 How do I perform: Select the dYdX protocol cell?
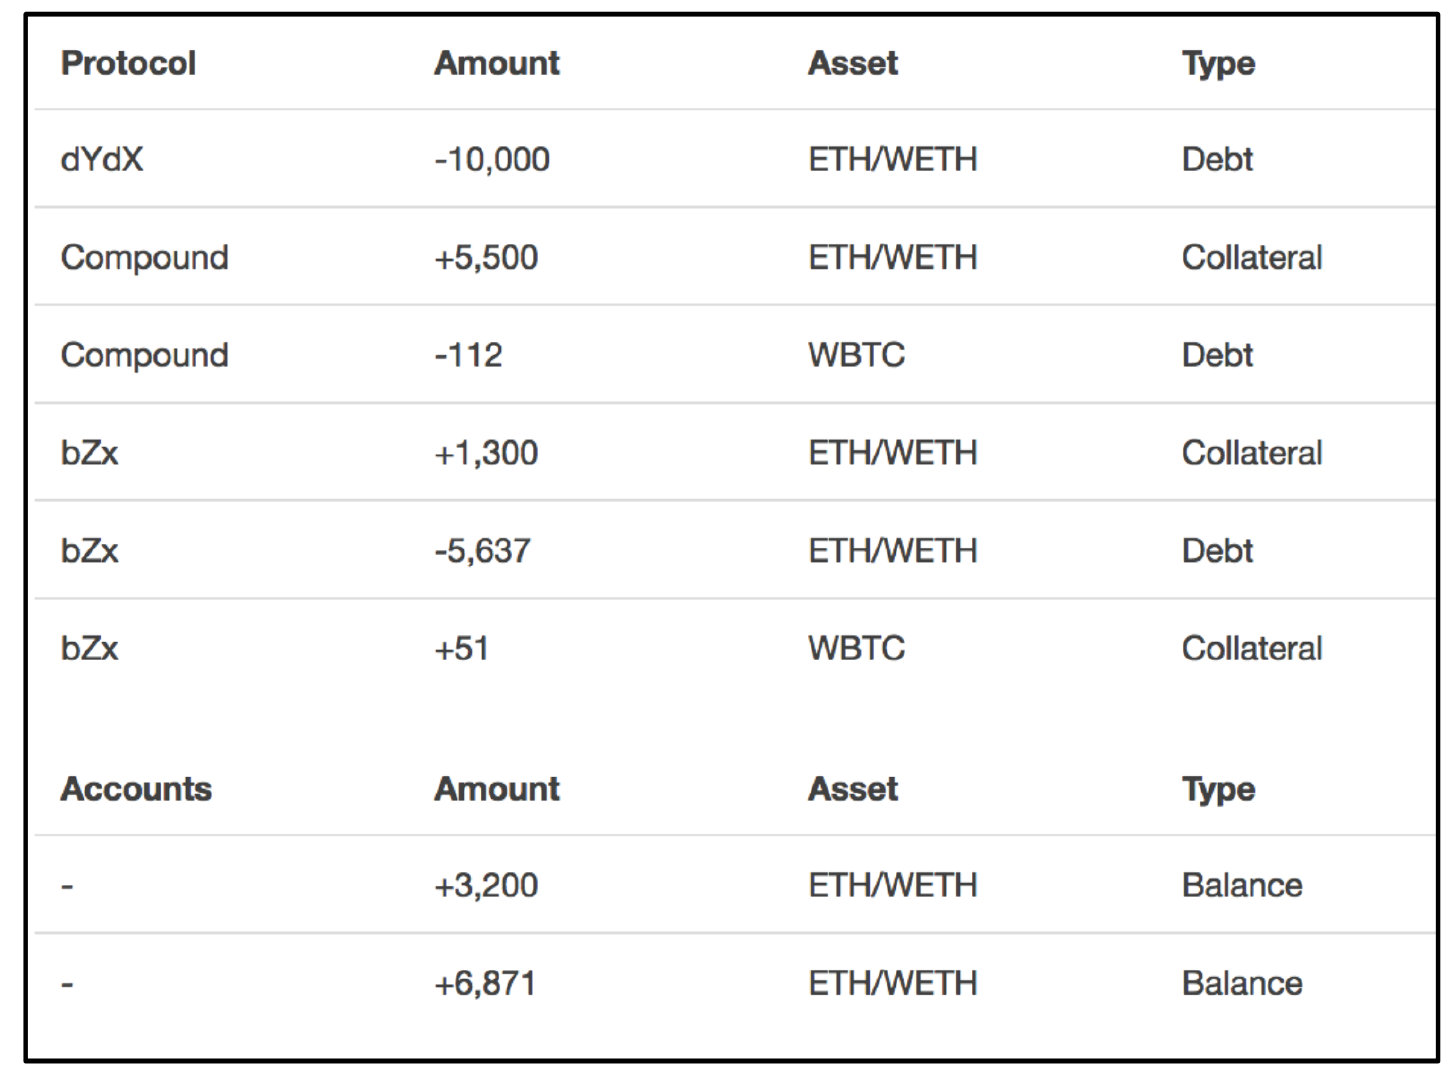tap(101, 159)
